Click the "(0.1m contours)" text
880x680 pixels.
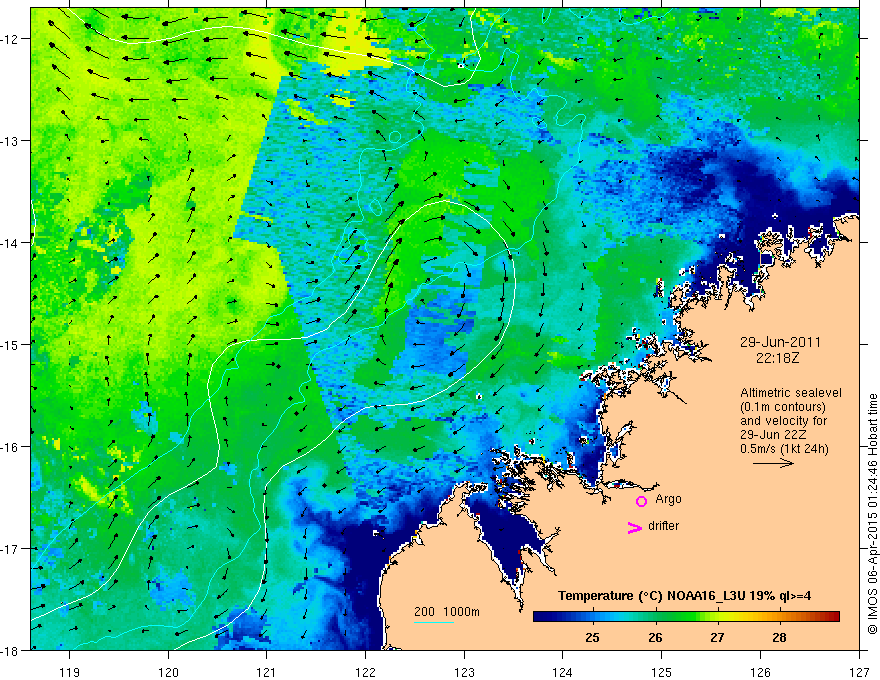coord(783,407)
